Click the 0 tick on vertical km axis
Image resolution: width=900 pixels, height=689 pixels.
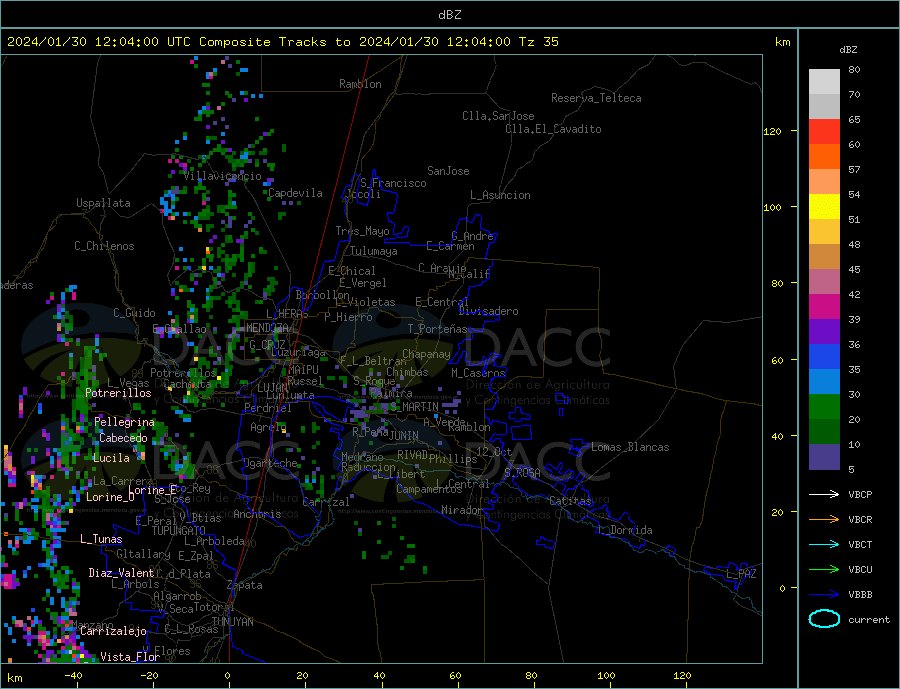coord(782,589)
